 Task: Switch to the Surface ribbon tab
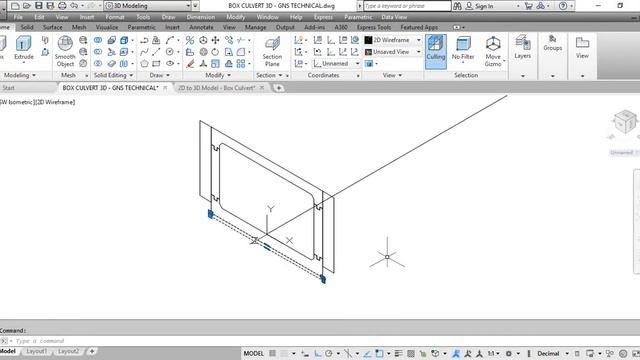[x=53, y=27]
